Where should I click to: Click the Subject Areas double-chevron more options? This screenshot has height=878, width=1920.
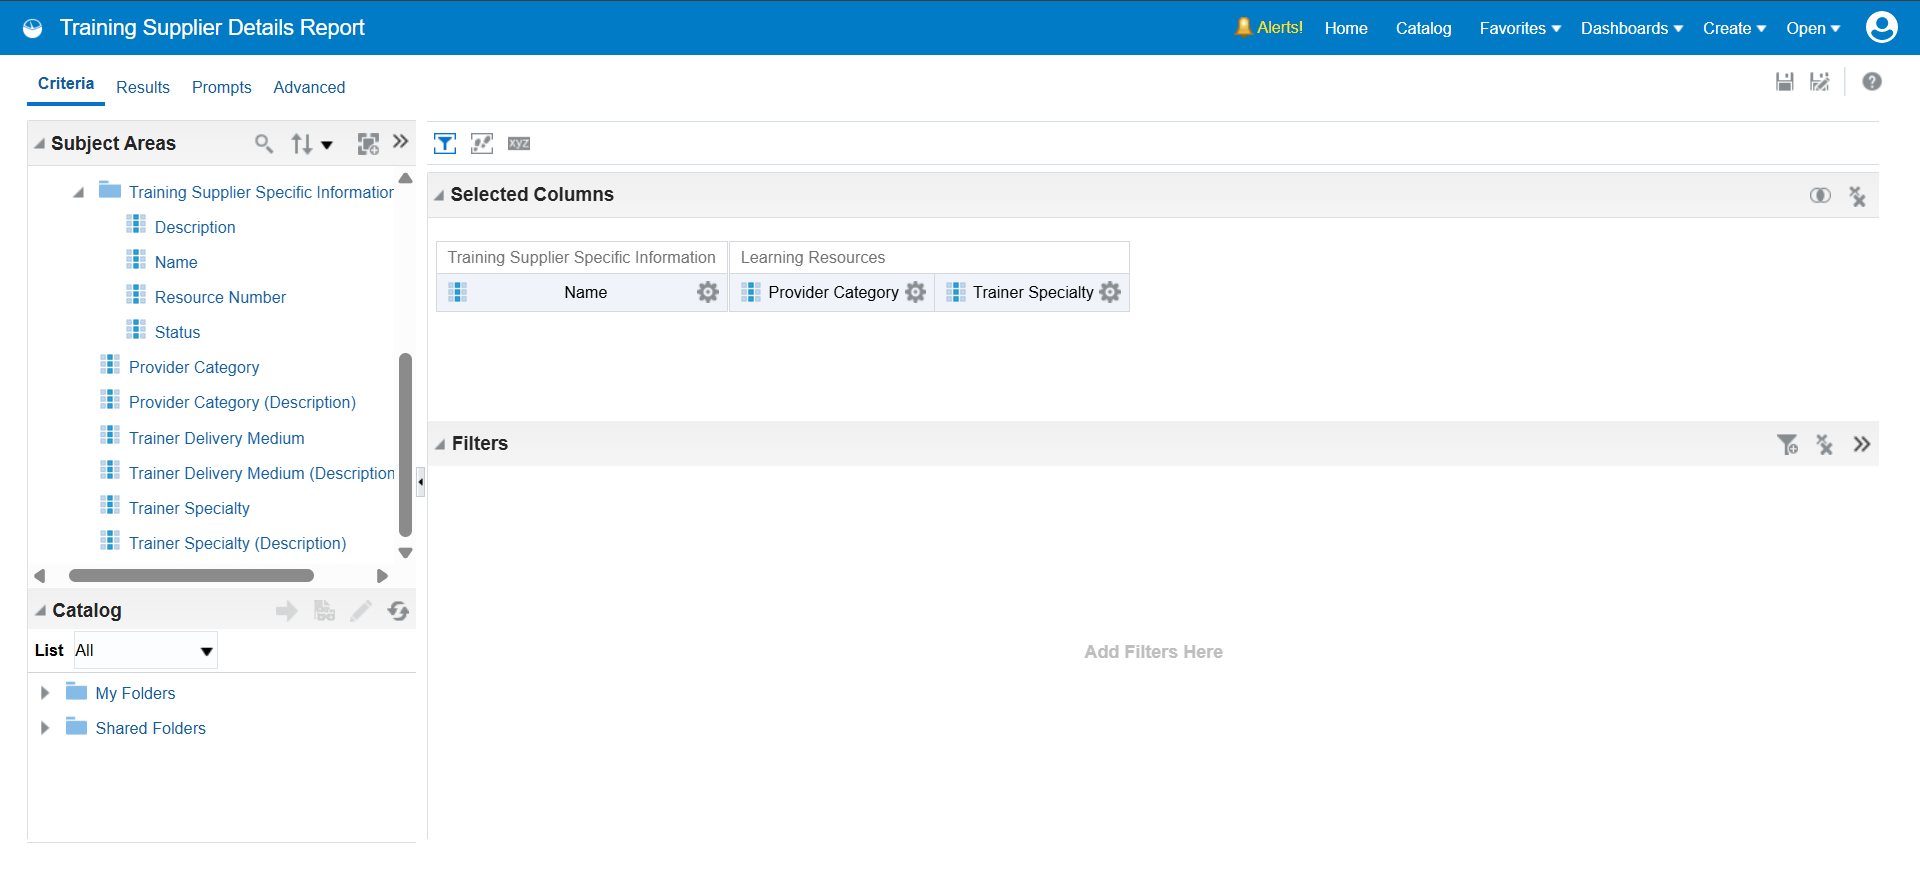(401, 142)
